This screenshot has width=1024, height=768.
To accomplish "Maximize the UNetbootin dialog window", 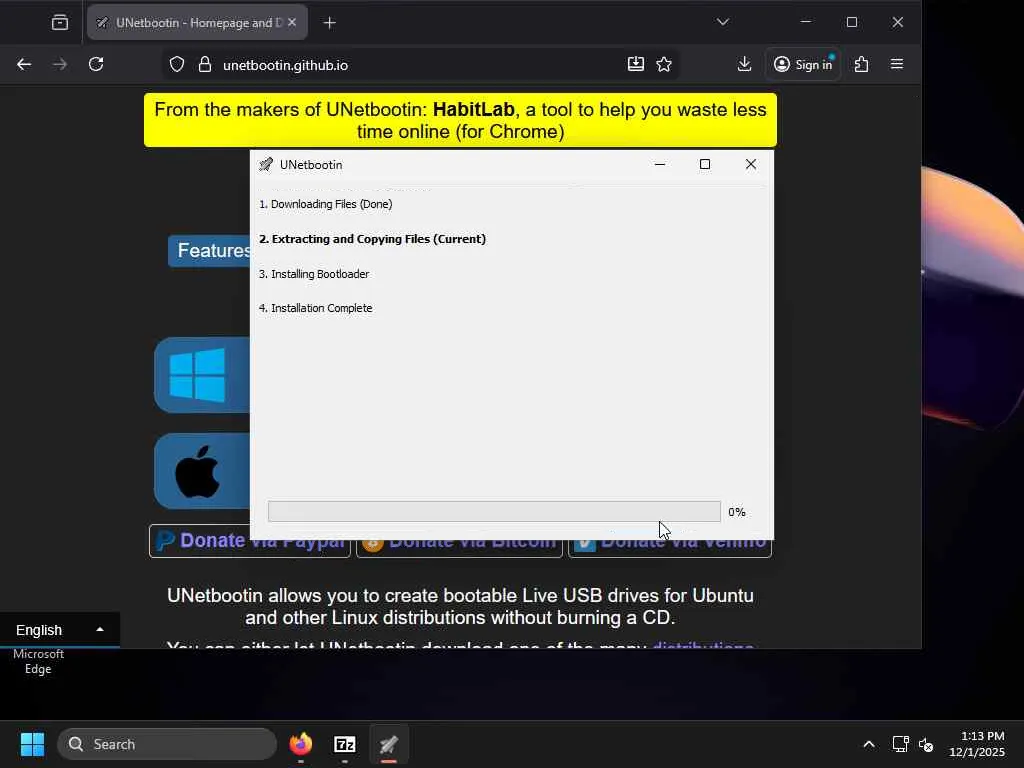I will 705,165.
